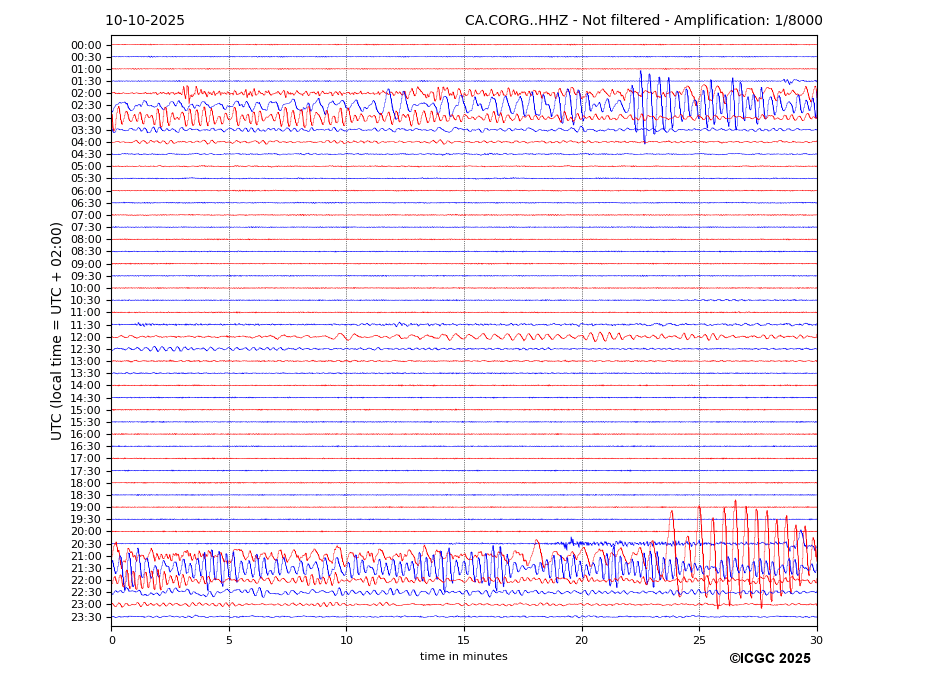Select the 19:00 time row label
Viewport: 927px width, 696px height.
click(86, 507)
